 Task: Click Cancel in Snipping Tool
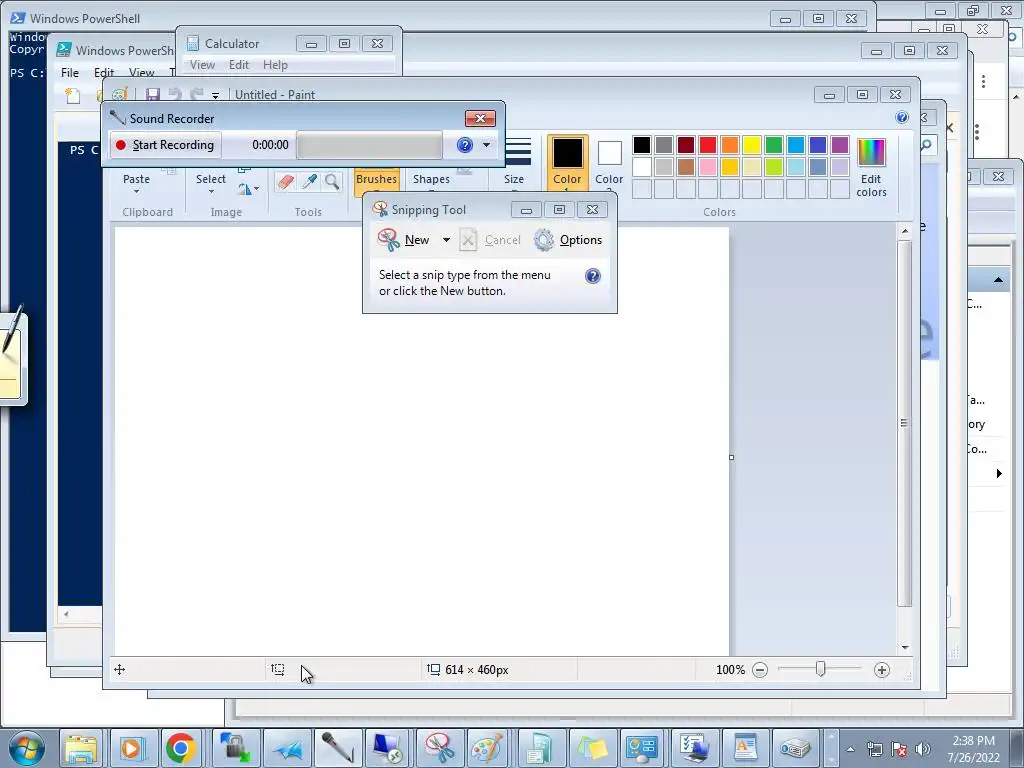[x=490, y=240]
